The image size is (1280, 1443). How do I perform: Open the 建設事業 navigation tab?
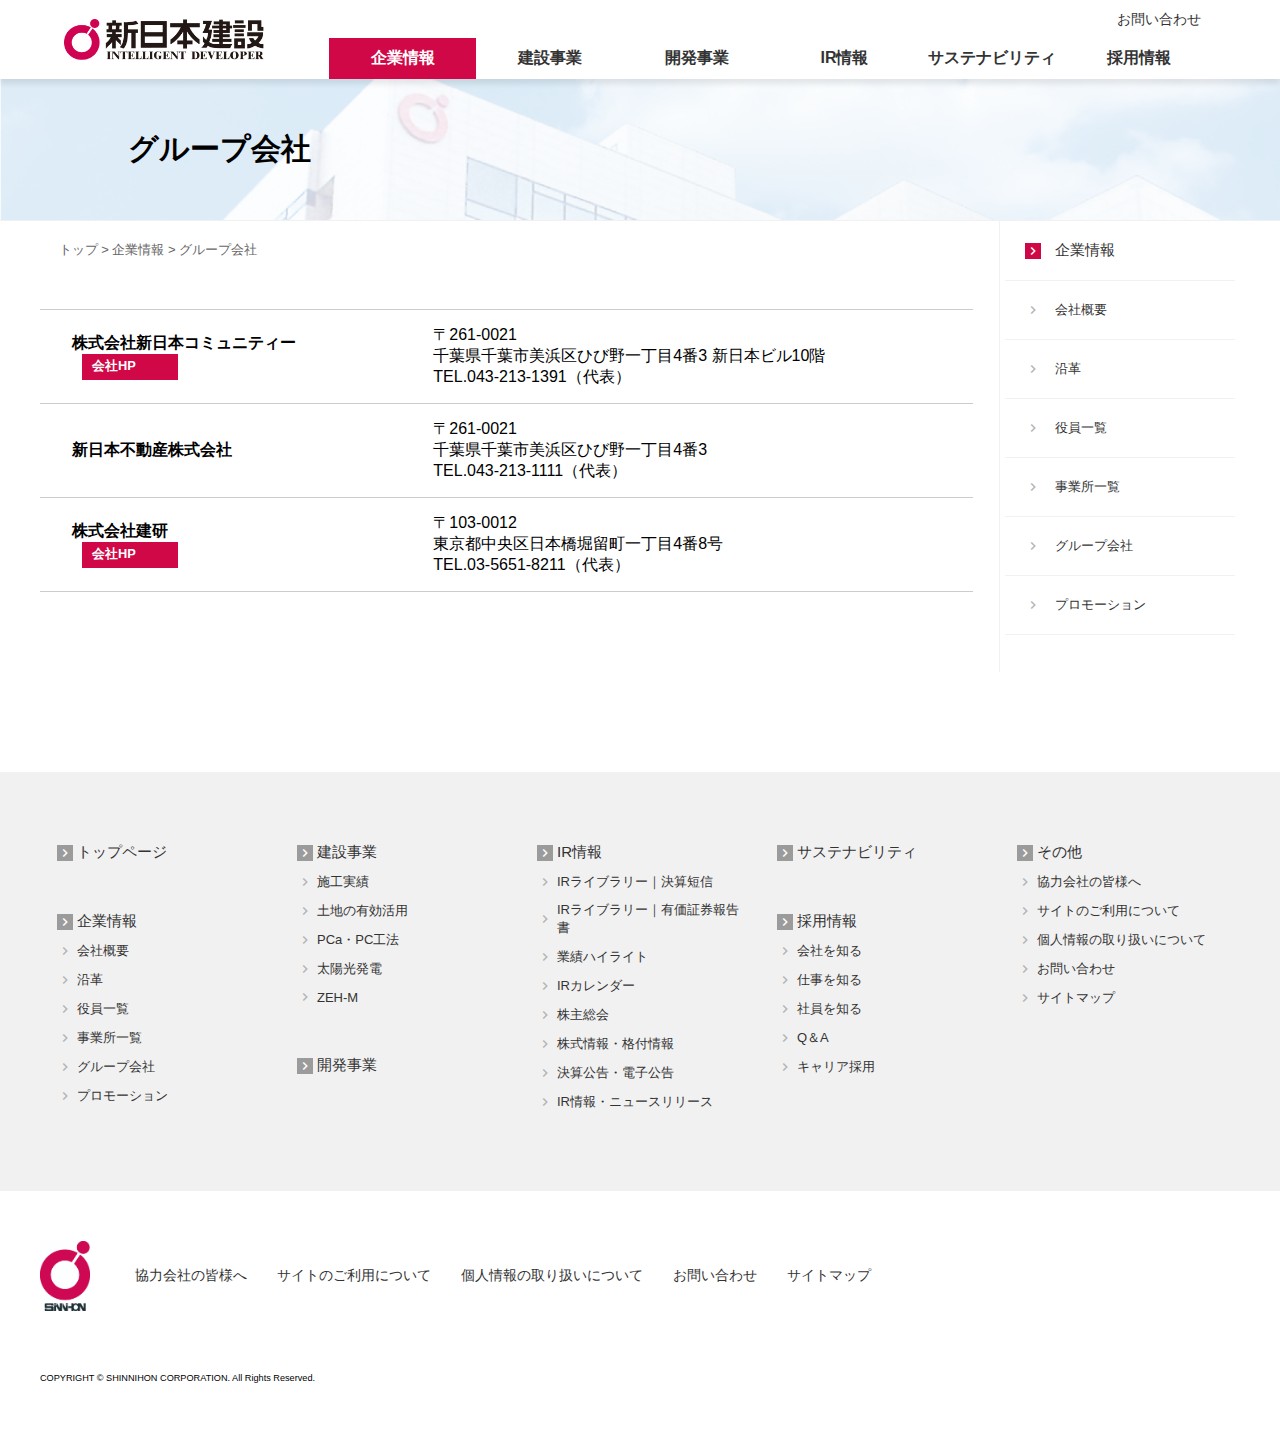549,58
